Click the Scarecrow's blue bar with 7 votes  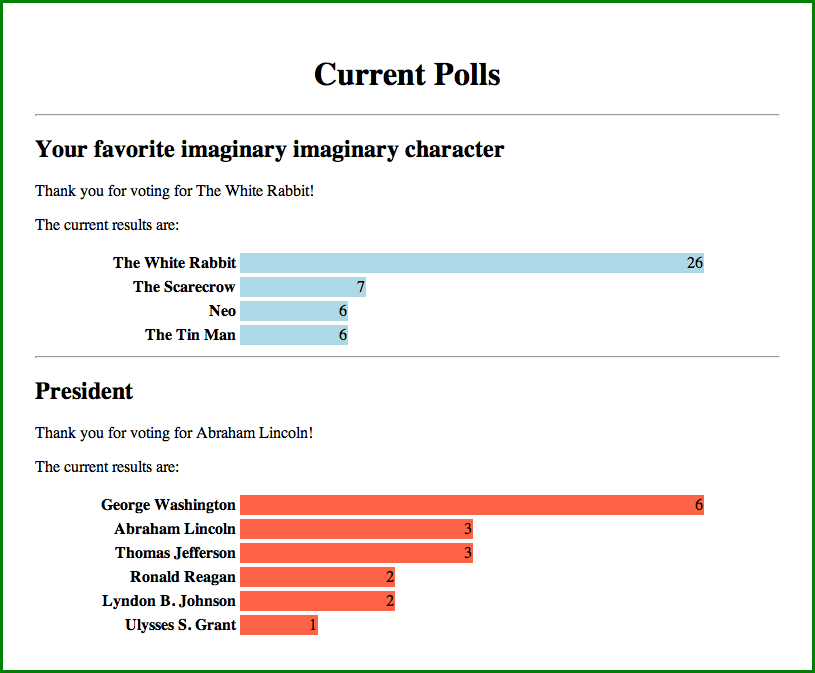tap(302, 287)
